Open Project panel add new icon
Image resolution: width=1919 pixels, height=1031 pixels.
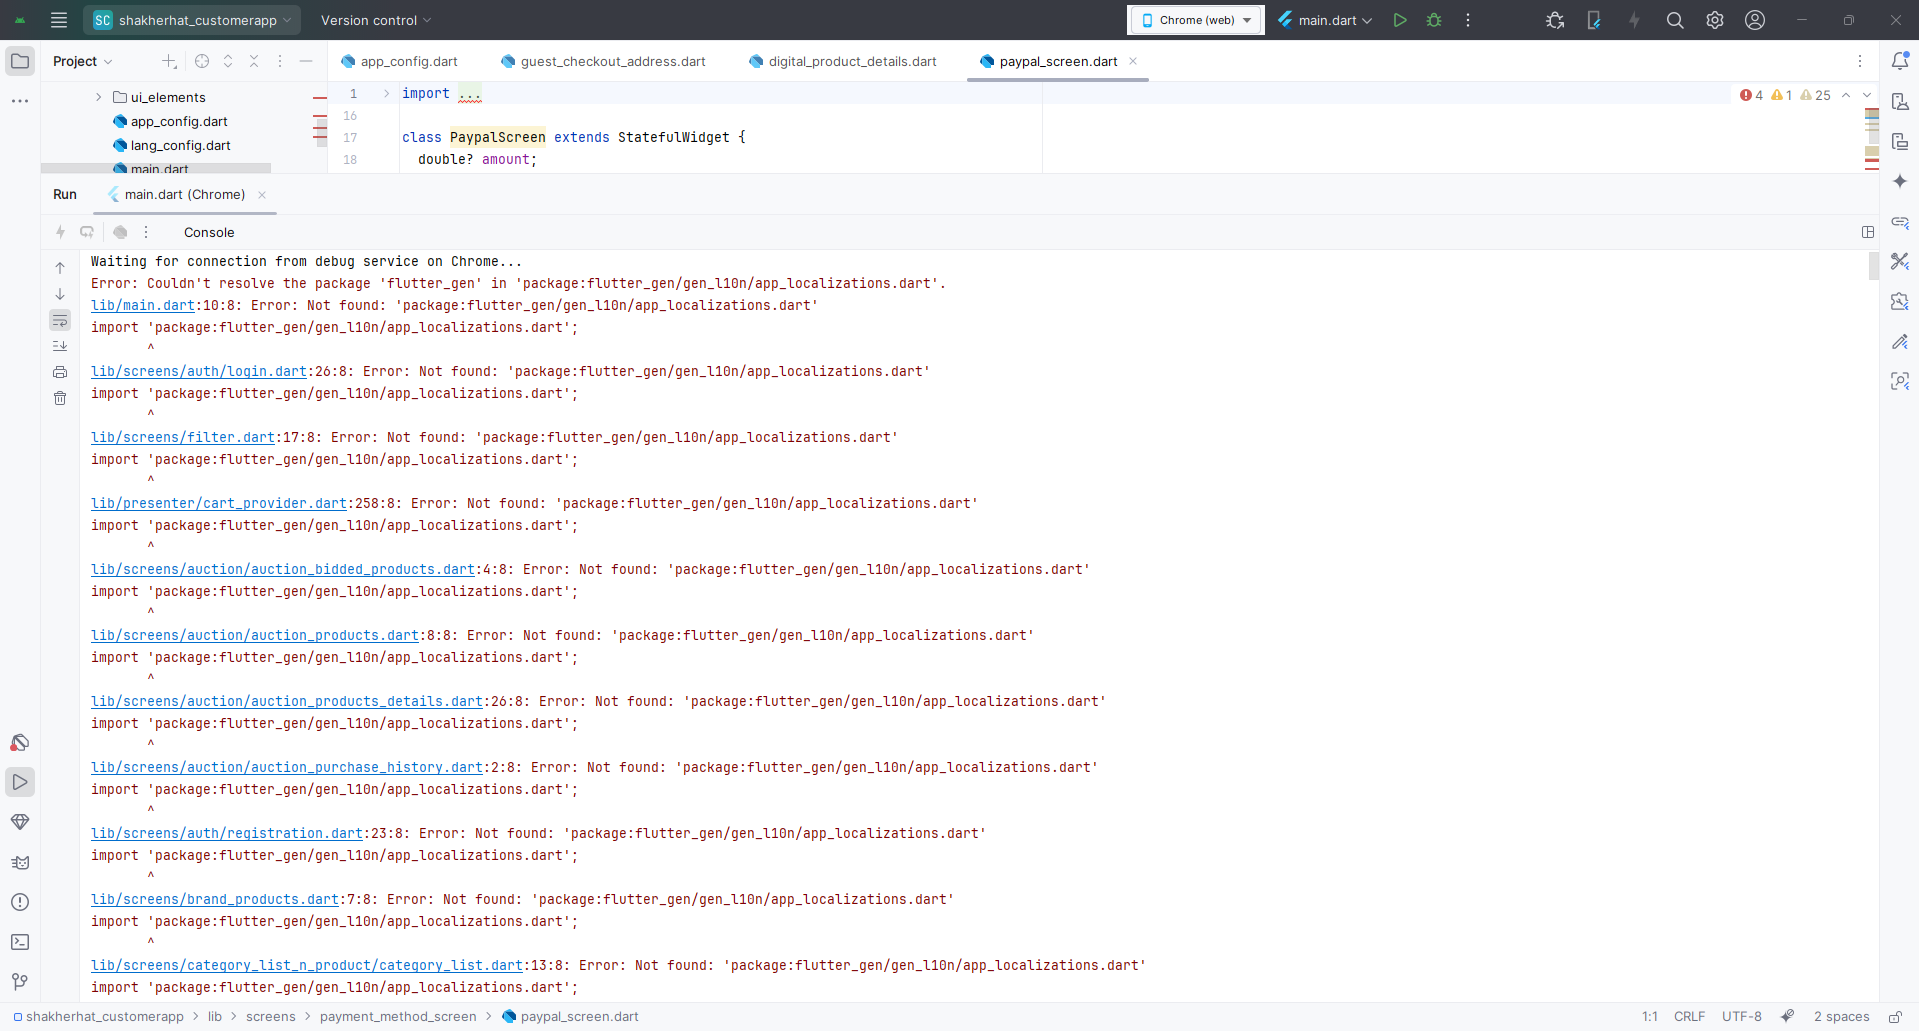click(169, 61)
